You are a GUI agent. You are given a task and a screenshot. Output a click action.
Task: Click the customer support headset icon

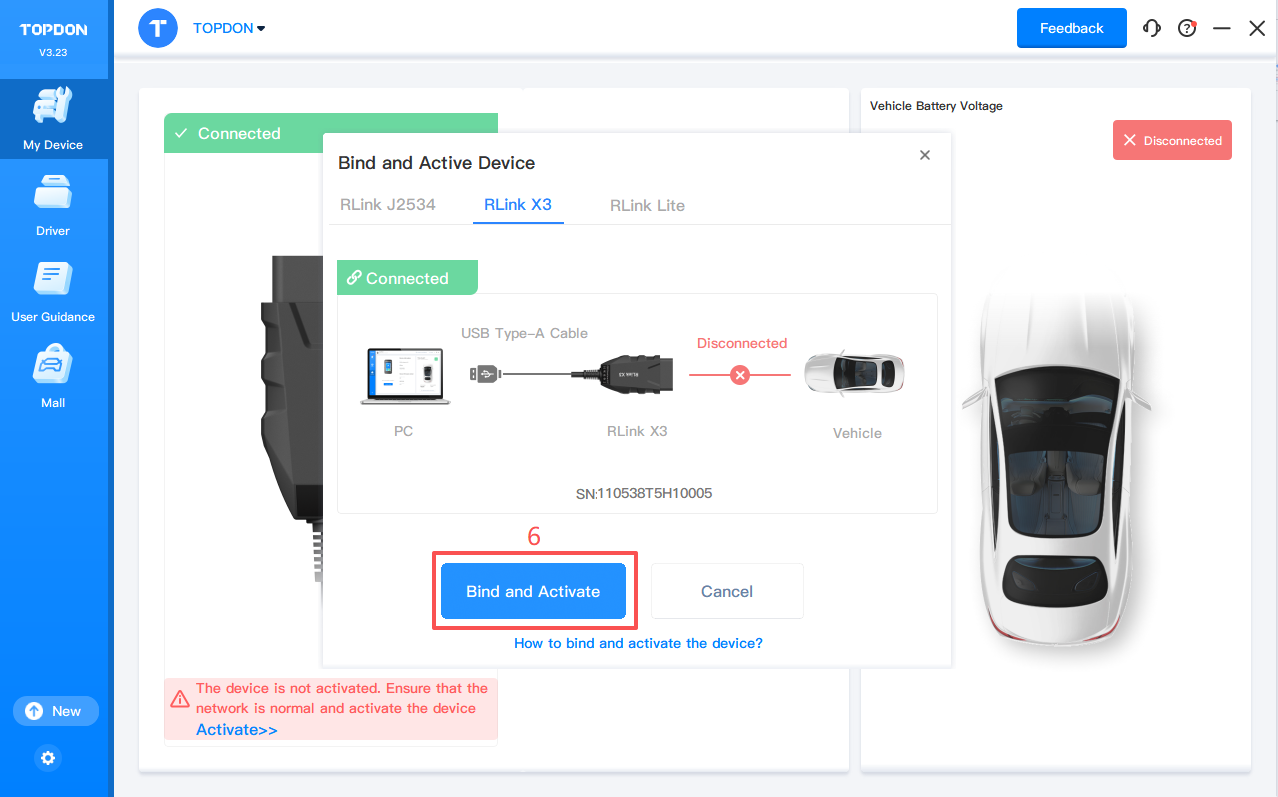[1152, 29]
